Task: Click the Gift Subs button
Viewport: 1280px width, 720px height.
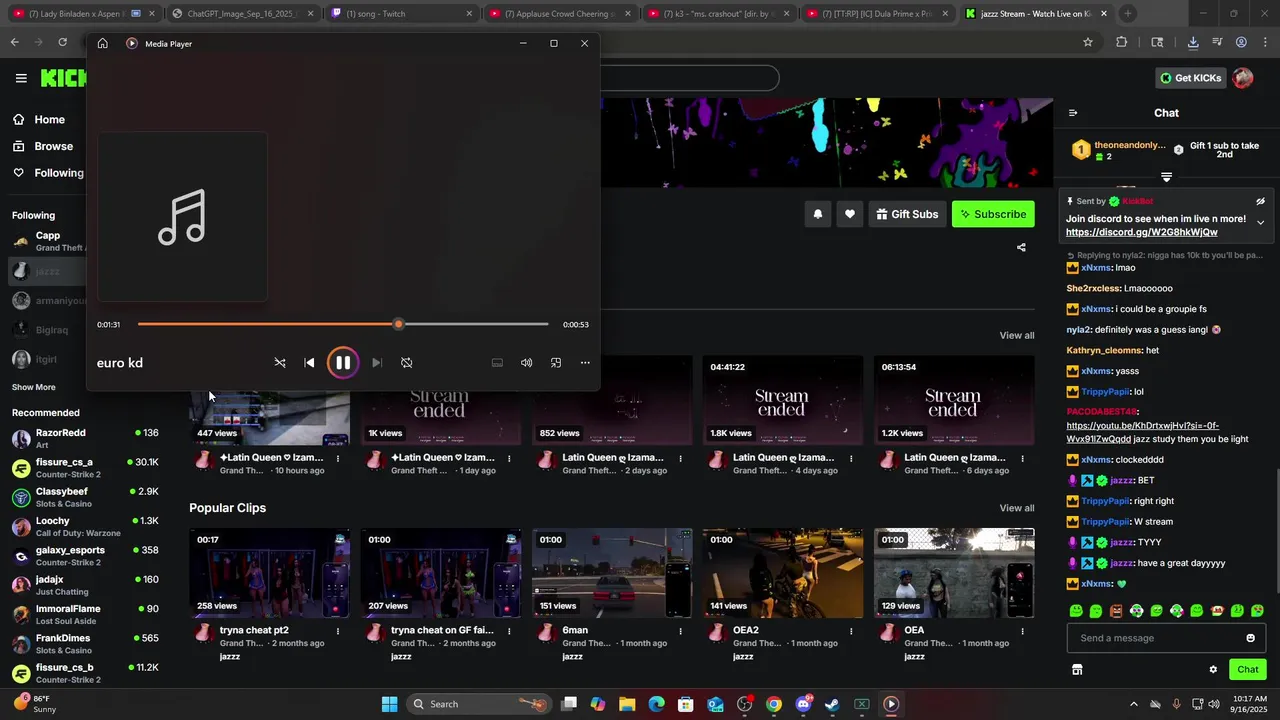Action: (907, 214)
